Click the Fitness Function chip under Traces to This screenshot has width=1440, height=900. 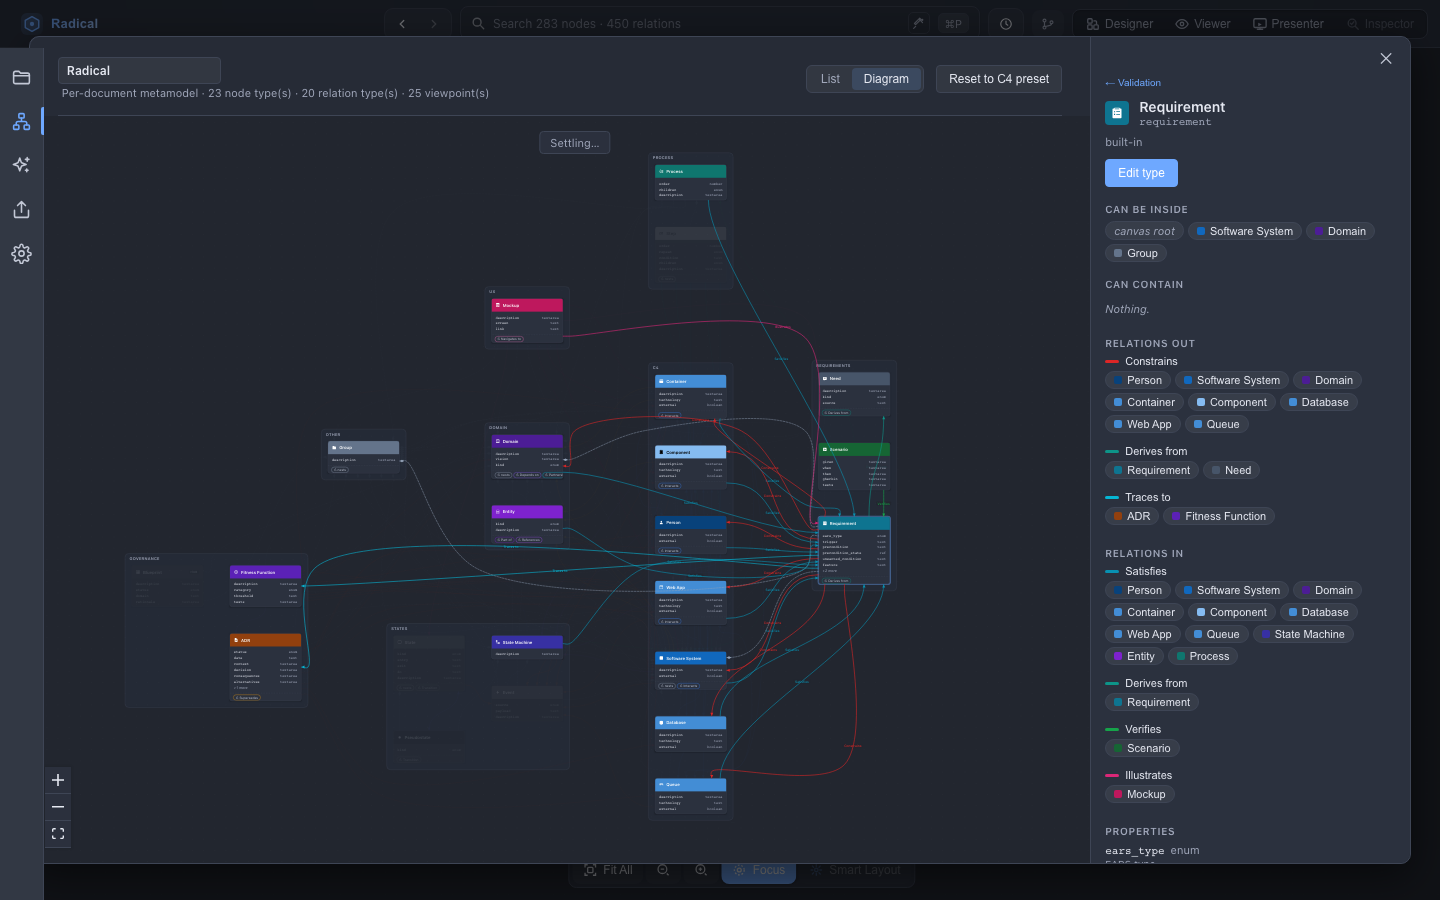(x=1218, y=516)
